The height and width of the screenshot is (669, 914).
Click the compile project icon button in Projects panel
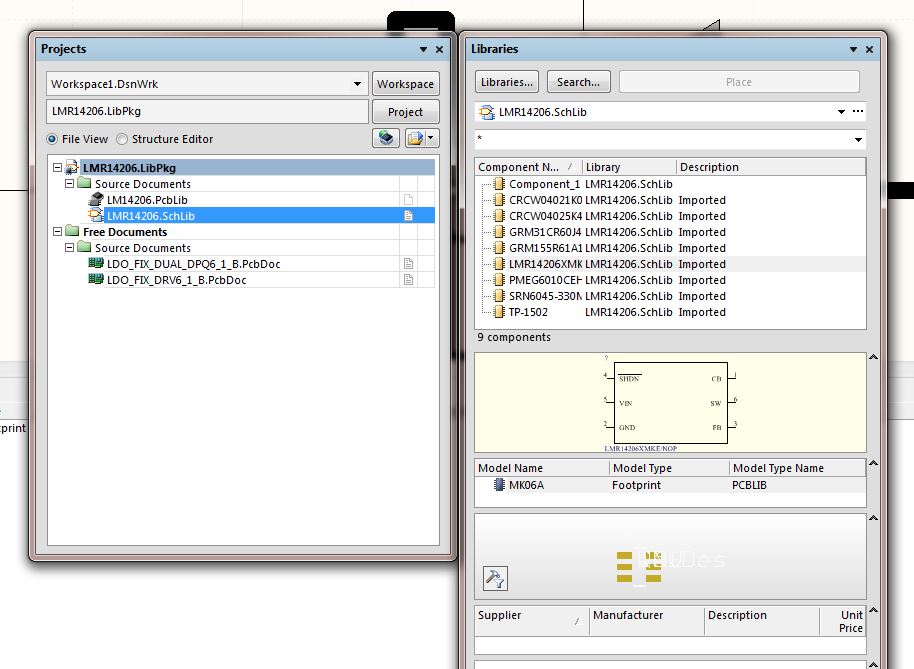coord(386,138)
